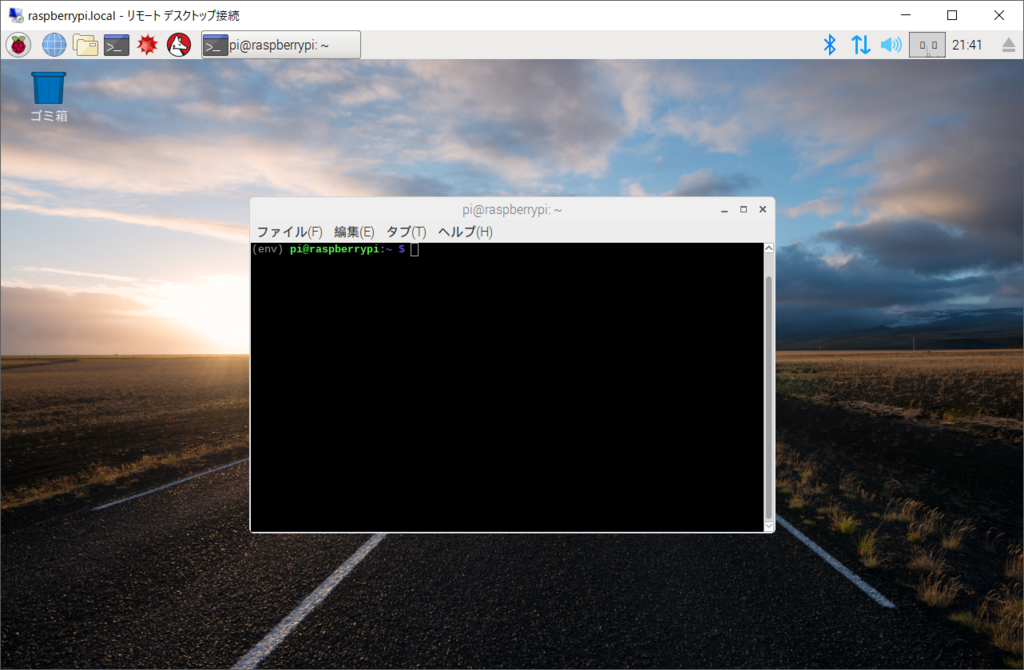
Task: Open the File Manager folder icon
Action: [x=85, y=45]
